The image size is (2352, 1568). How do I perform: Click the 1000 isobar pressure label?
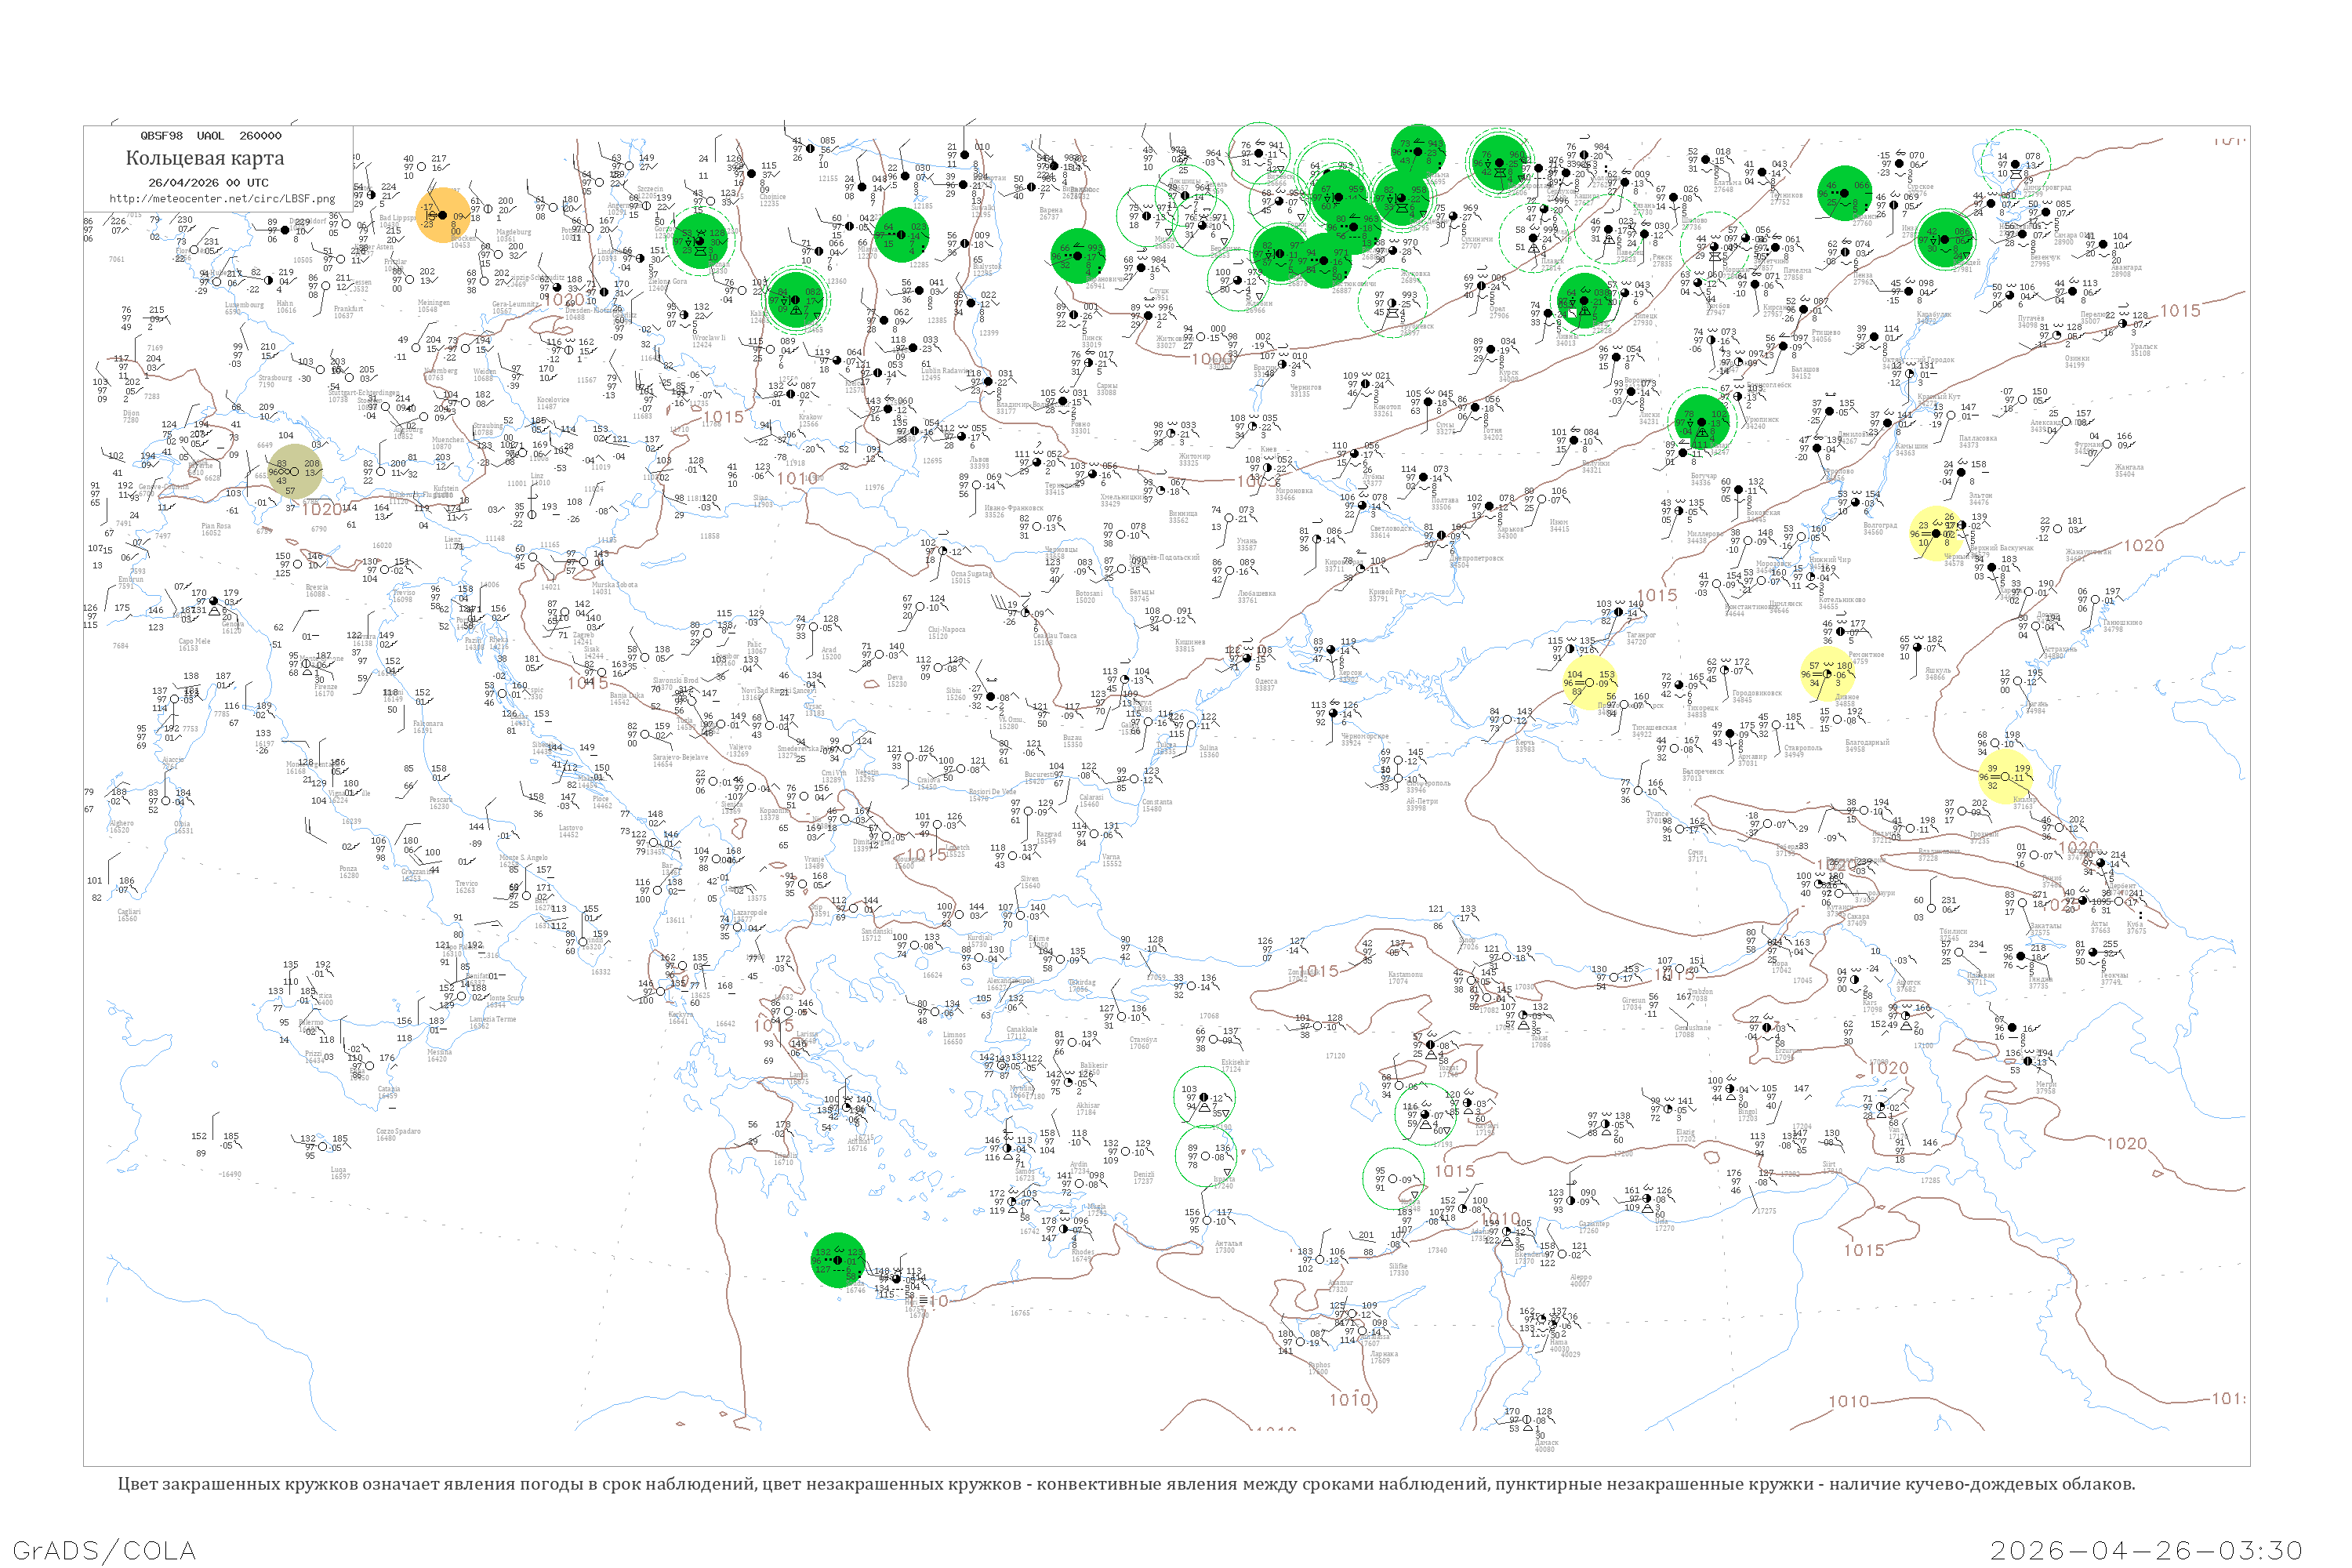point(1211,359)
